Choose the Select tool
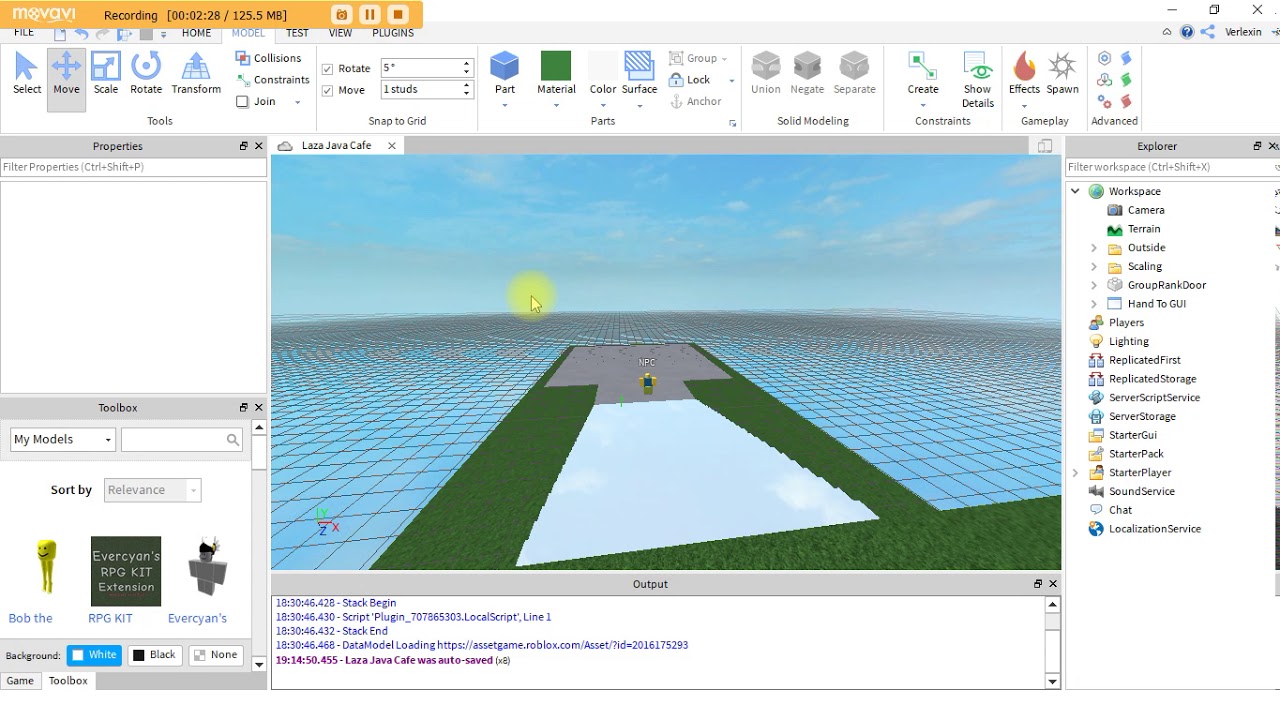 click(x=27, y=74)
